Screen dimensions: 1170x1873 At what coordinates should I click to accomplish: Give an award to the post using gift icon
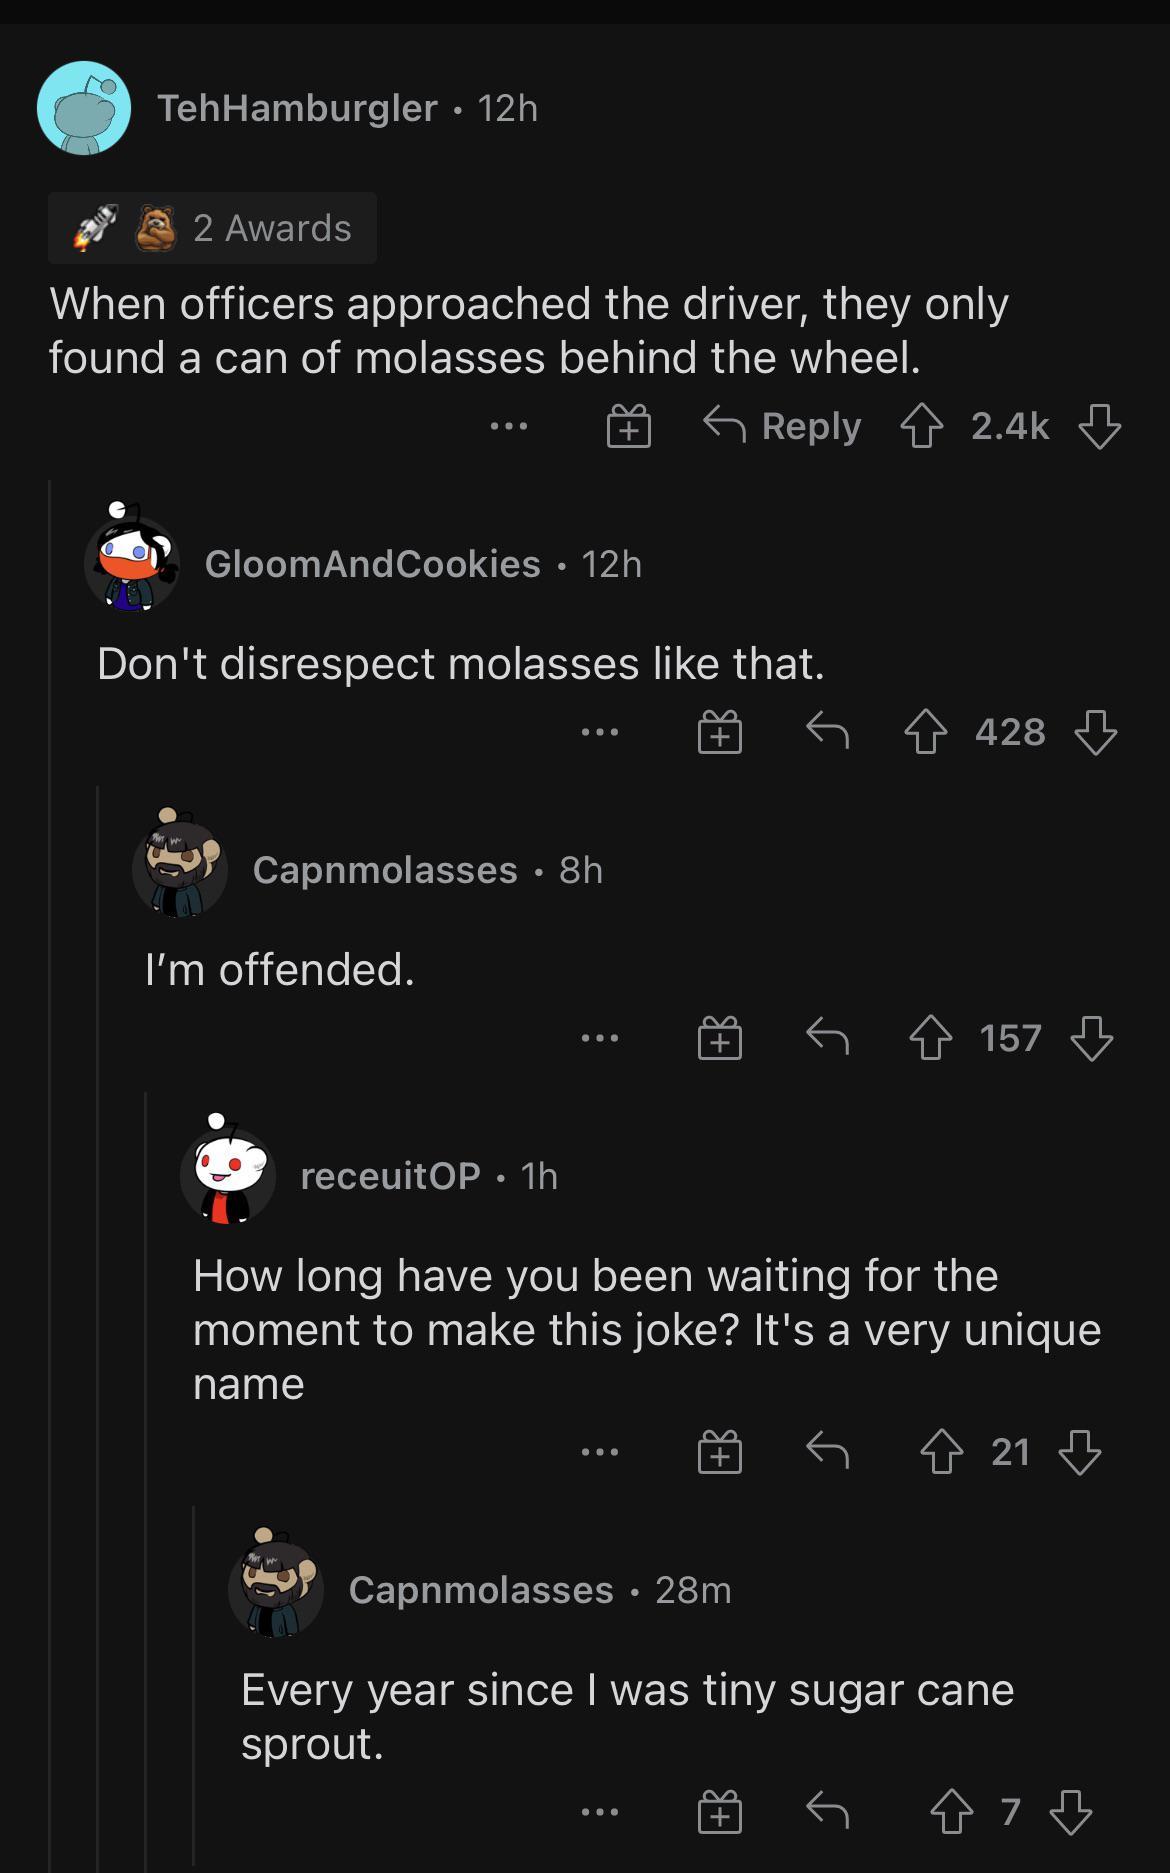pyautogui.click(x=630, y=426)
